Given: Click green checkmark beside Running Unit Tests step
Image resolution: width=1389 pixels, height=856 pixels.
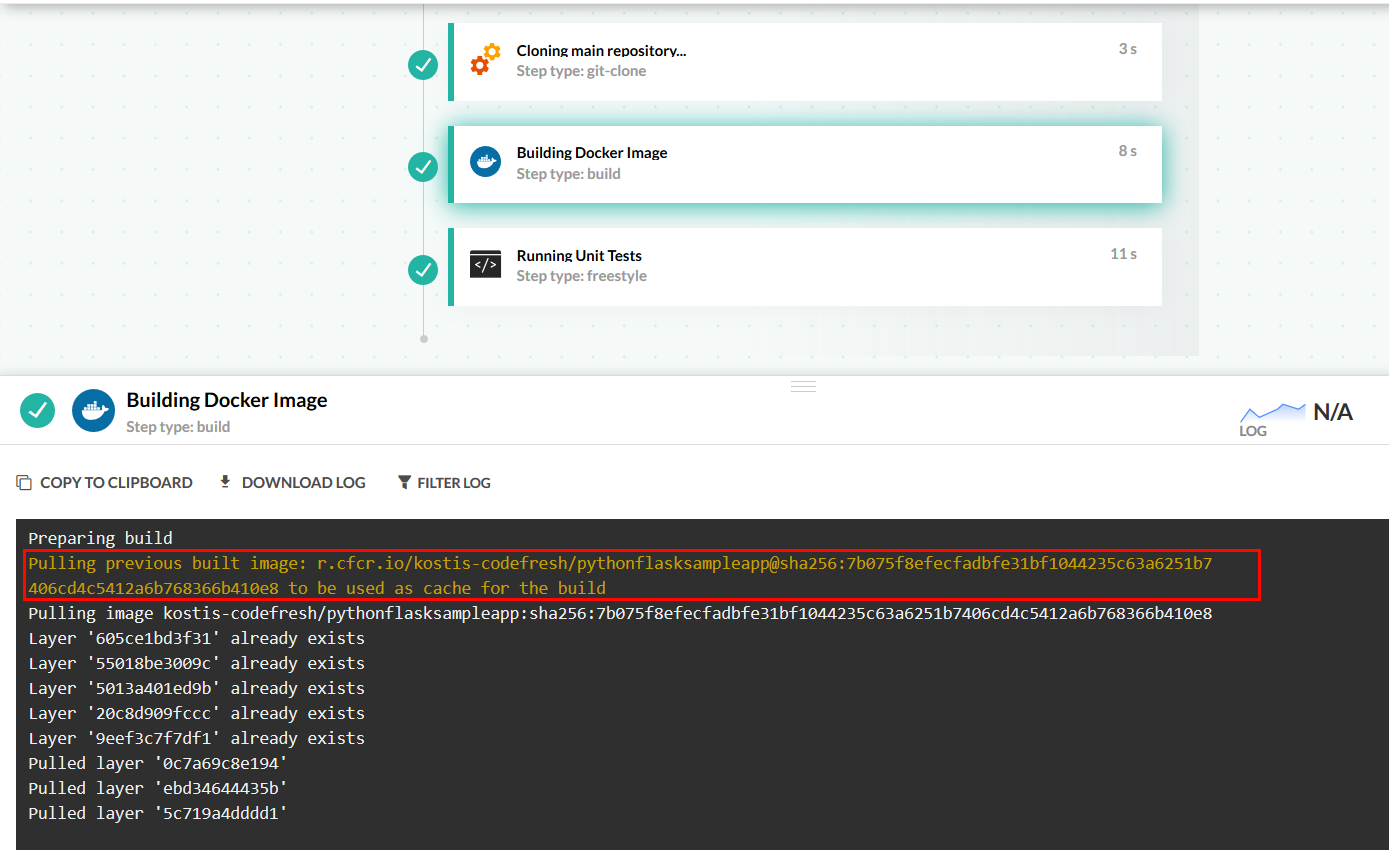Looking at the screenshot, I should point(423,270).
